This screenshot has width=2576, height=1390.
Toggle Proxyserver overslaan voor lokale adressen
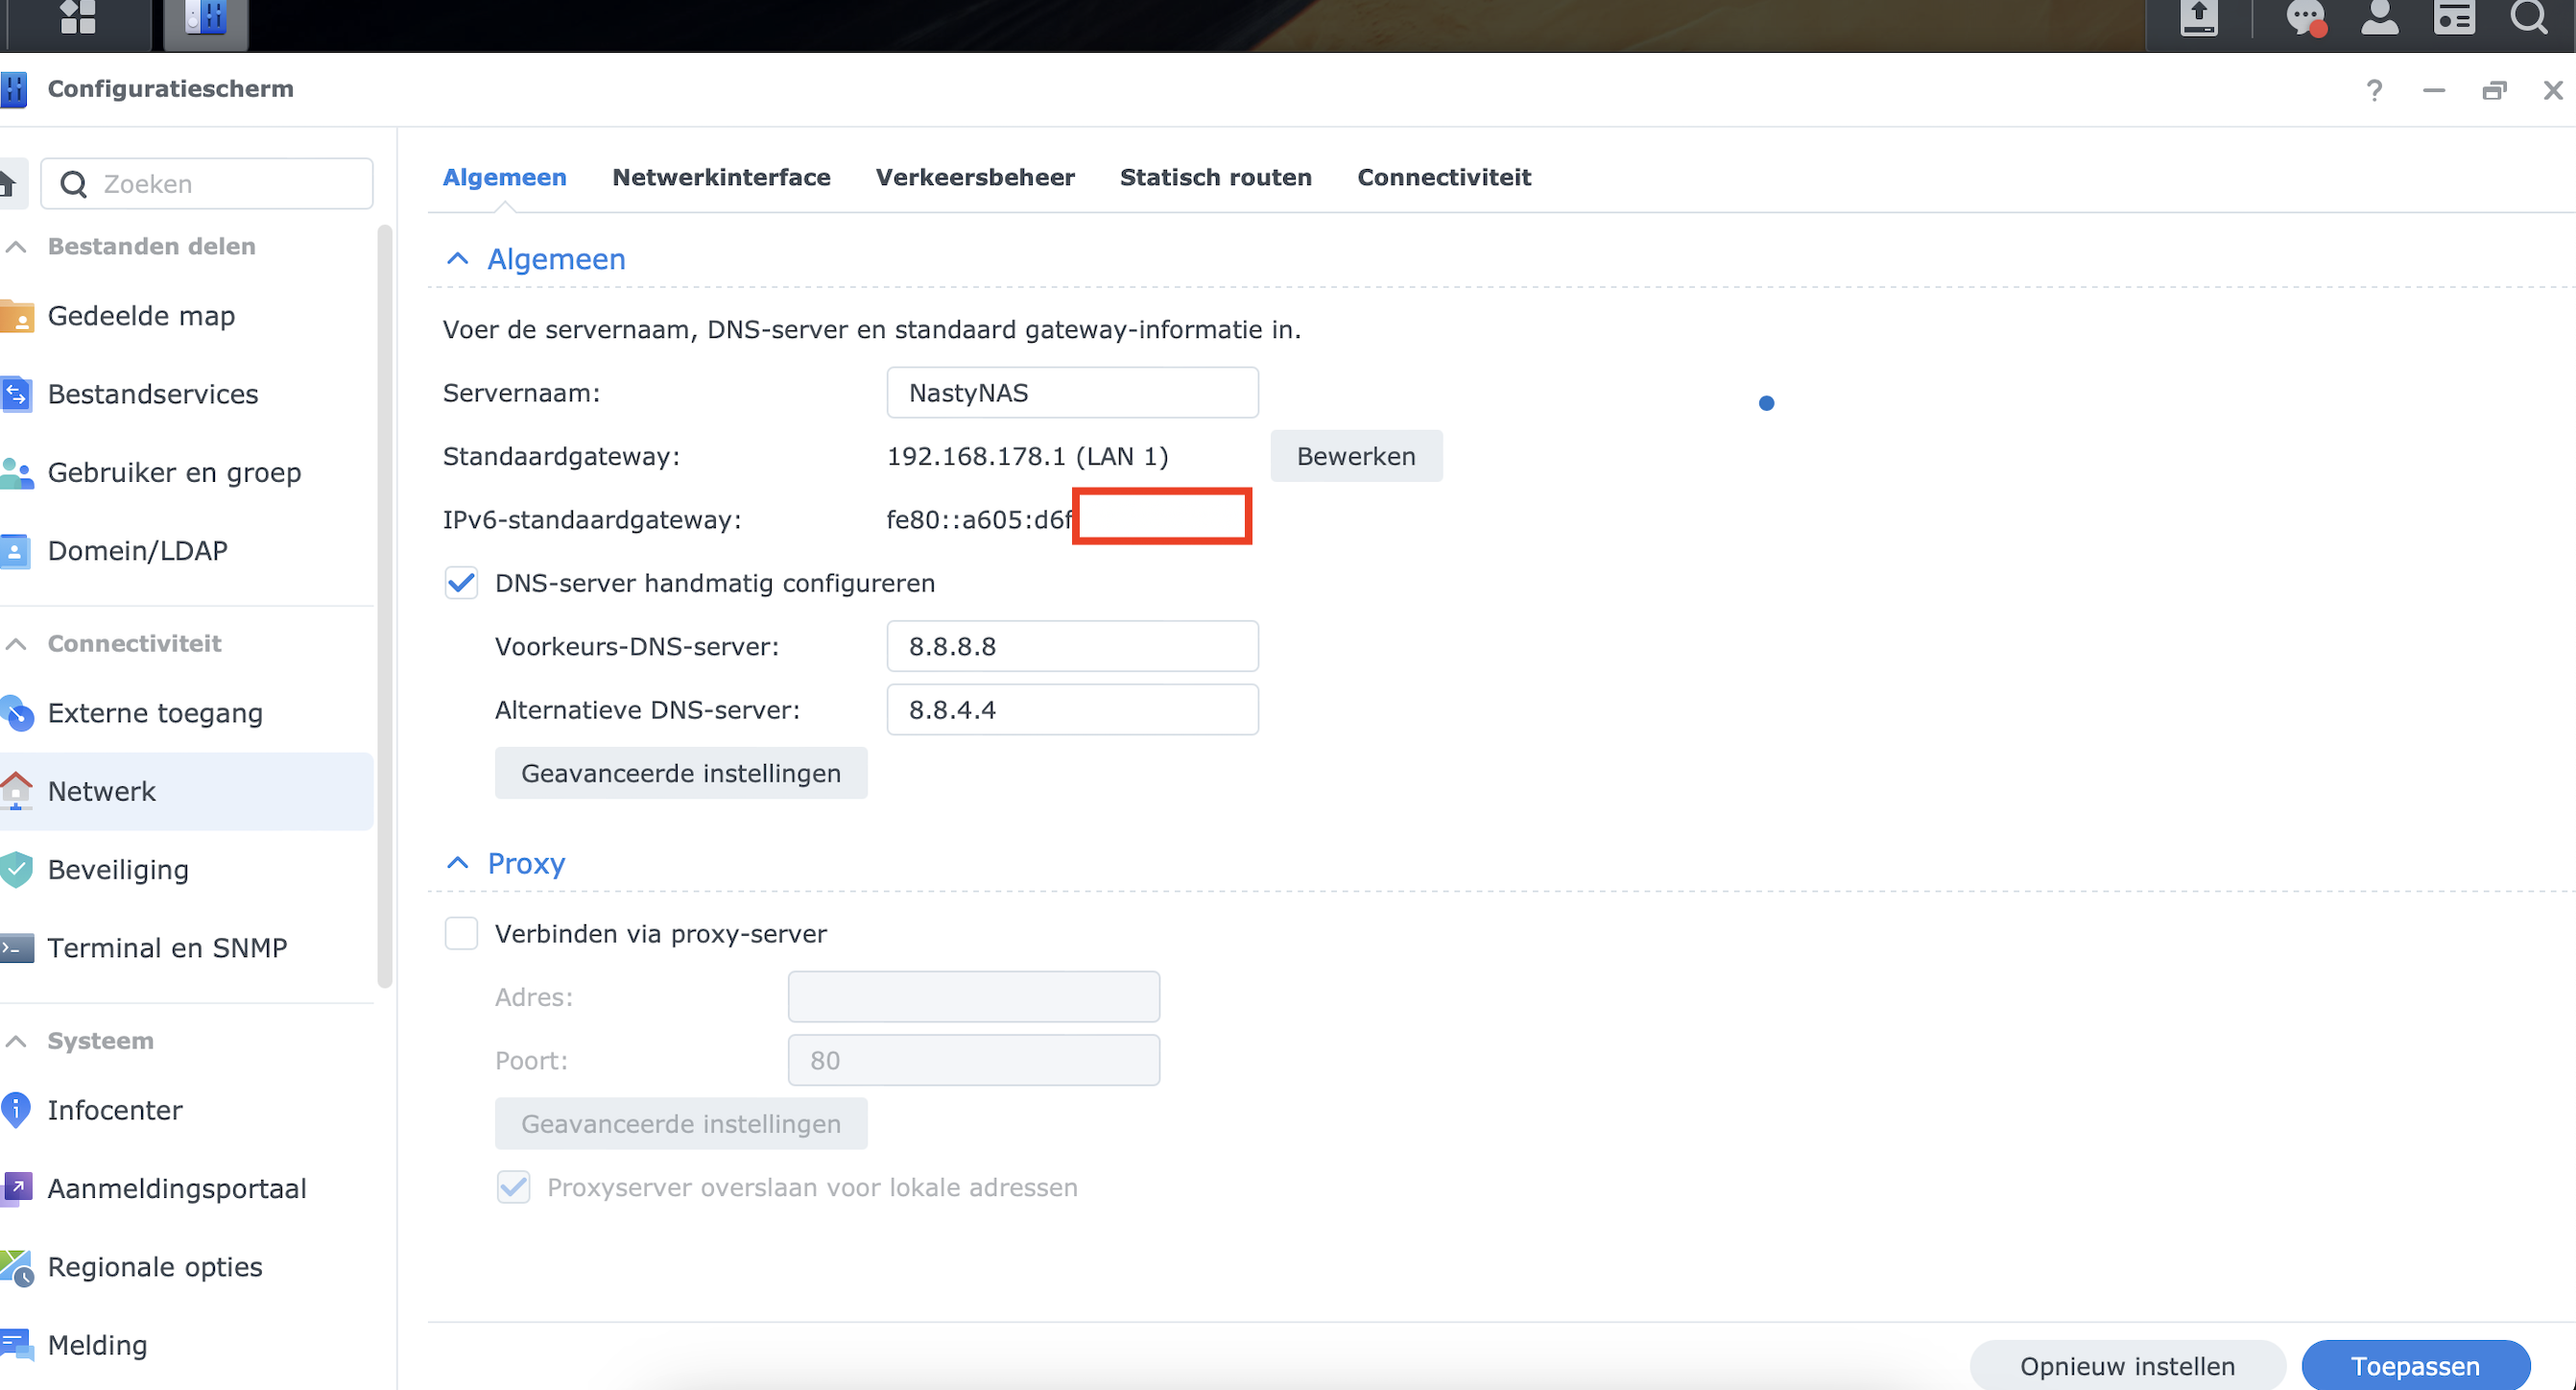514,1187
